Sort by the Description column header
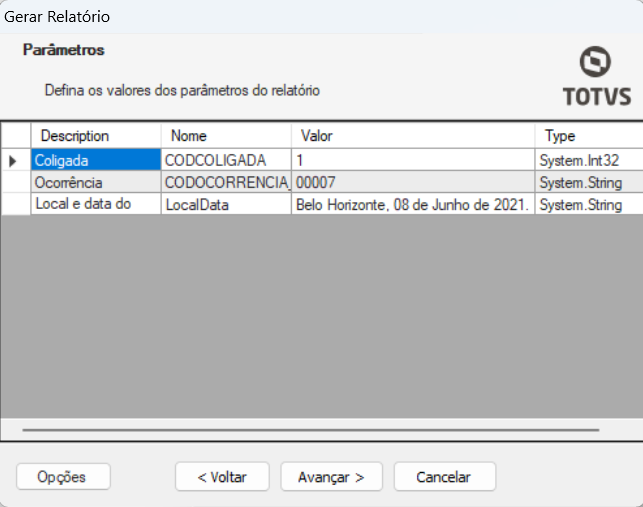643x507 pixels. [x=96, y=136]
